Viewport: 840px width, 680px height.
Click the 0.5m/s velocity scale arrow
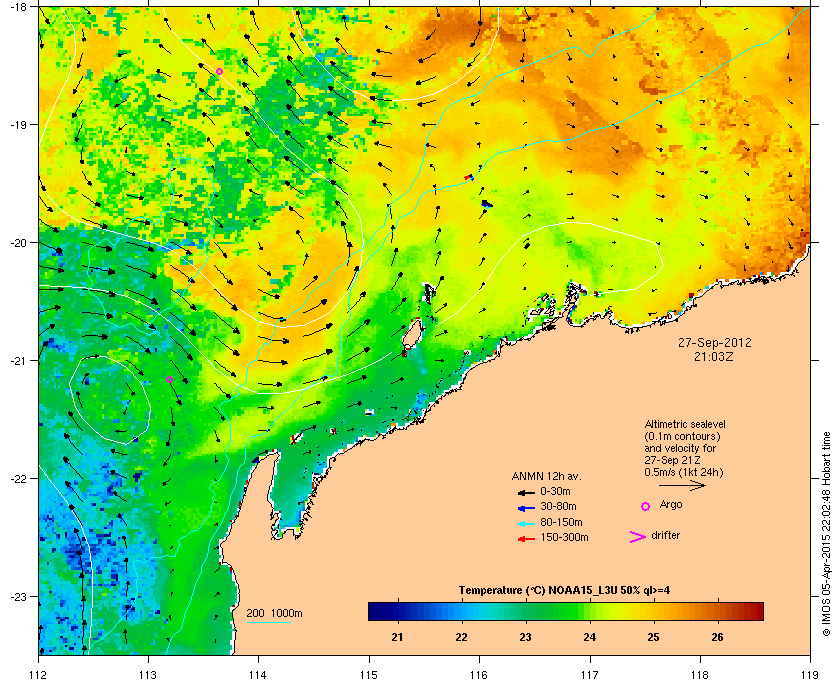click(682, 486)
